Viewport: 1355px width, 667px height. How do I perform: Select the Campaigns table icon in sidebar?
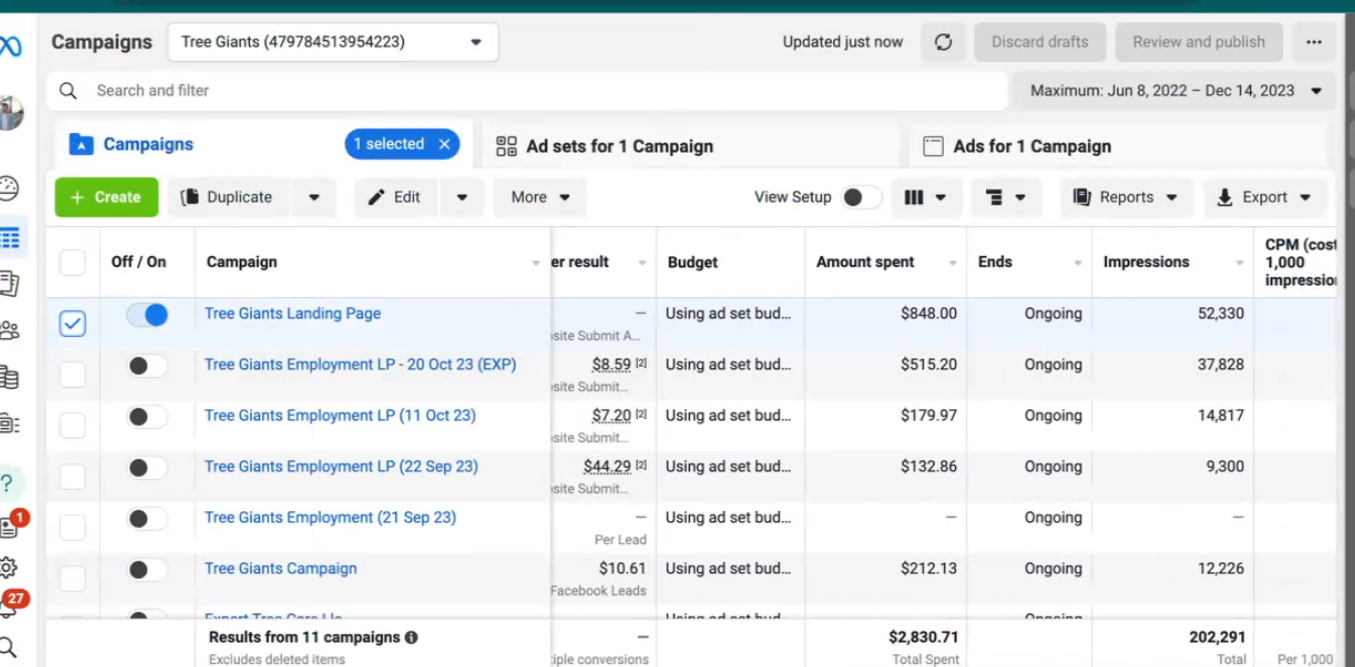10,238
